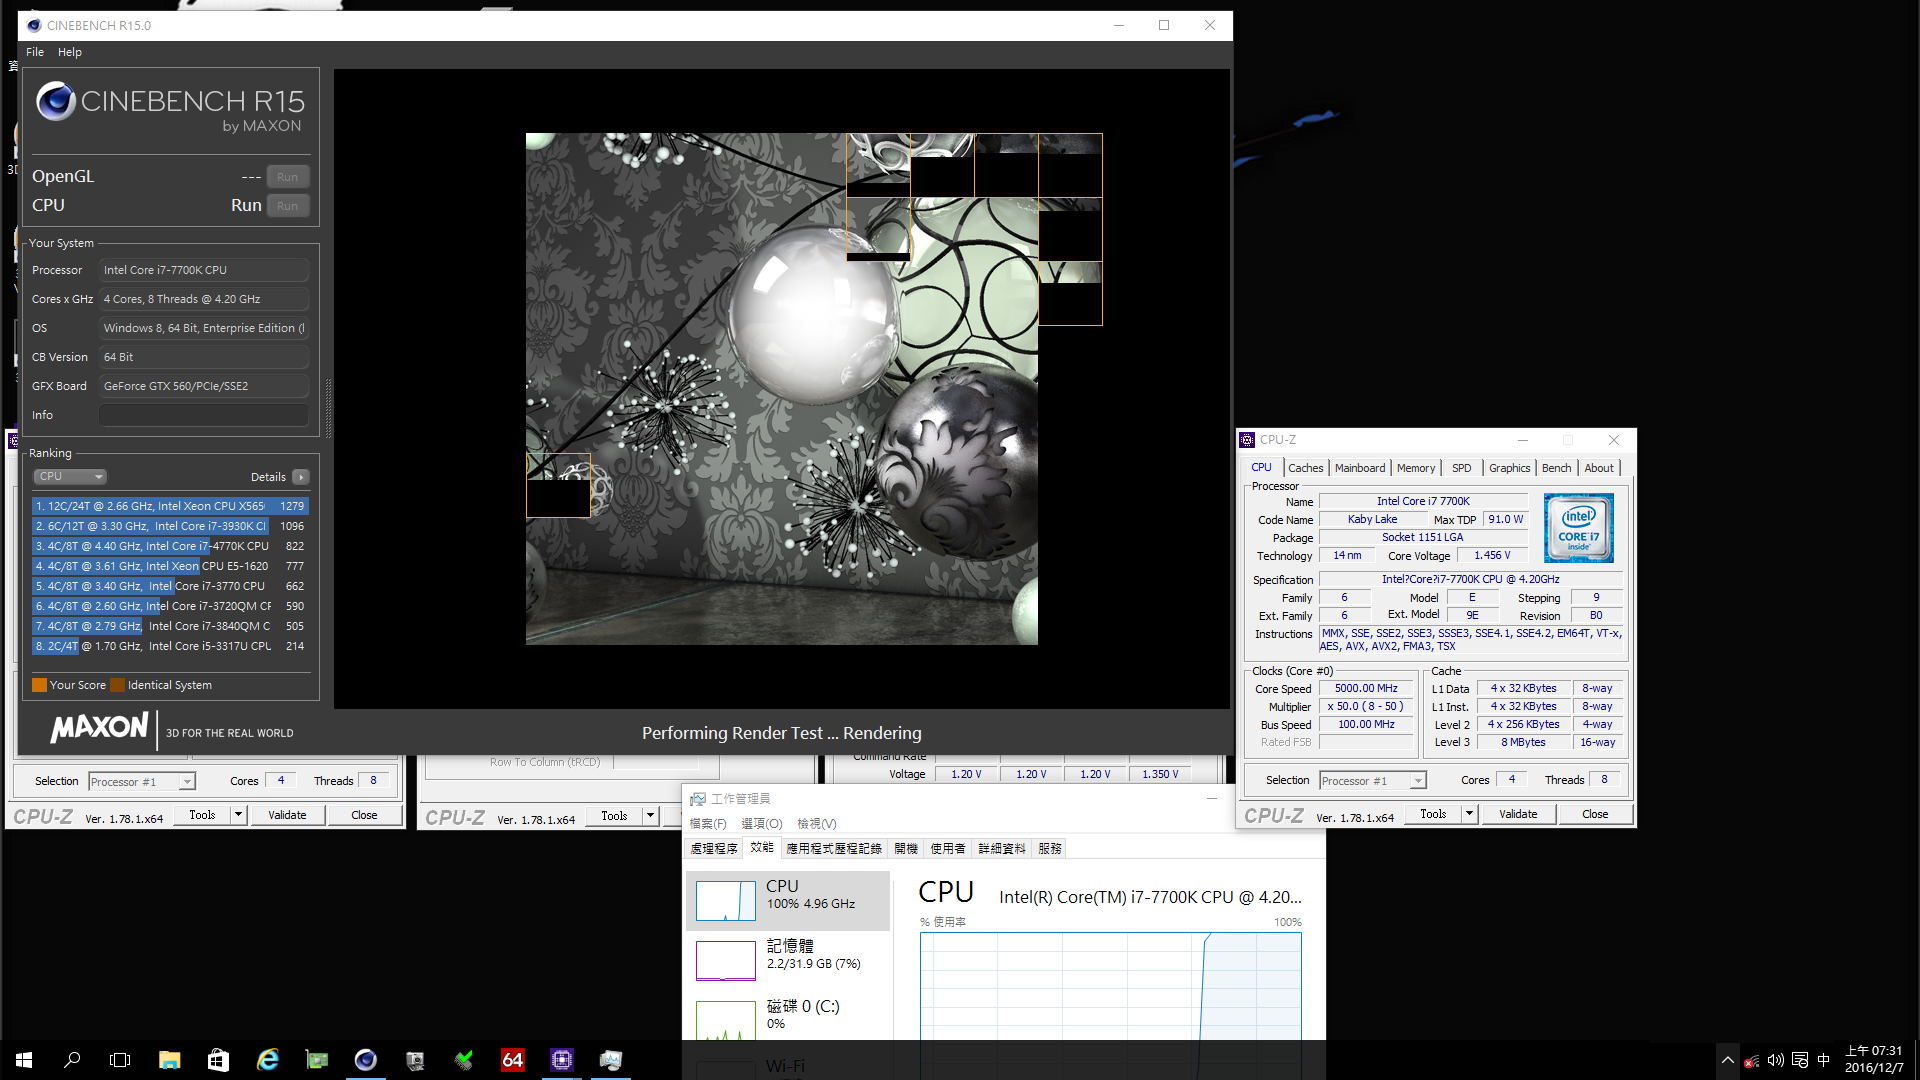Open the Help menu in Cinebench

tap(70, 52)
